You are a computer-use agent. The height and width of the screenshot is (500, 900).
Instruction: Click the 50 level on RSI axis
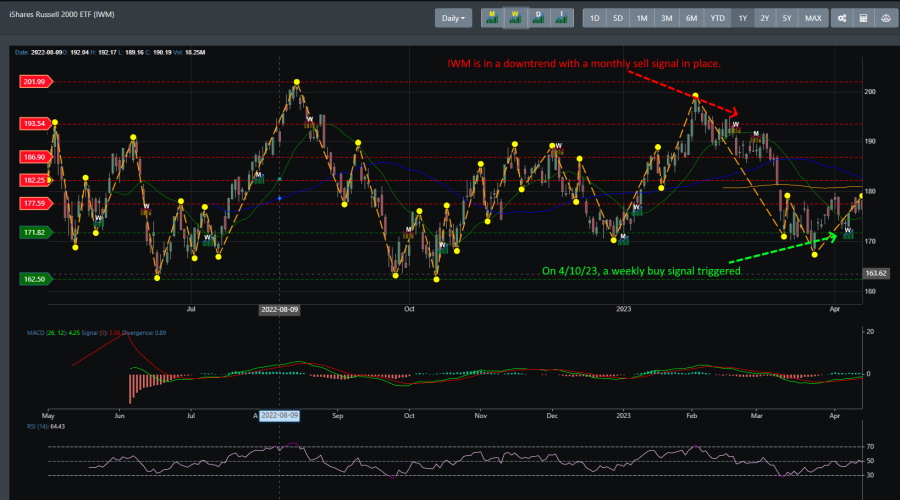(x=870, y=461)
